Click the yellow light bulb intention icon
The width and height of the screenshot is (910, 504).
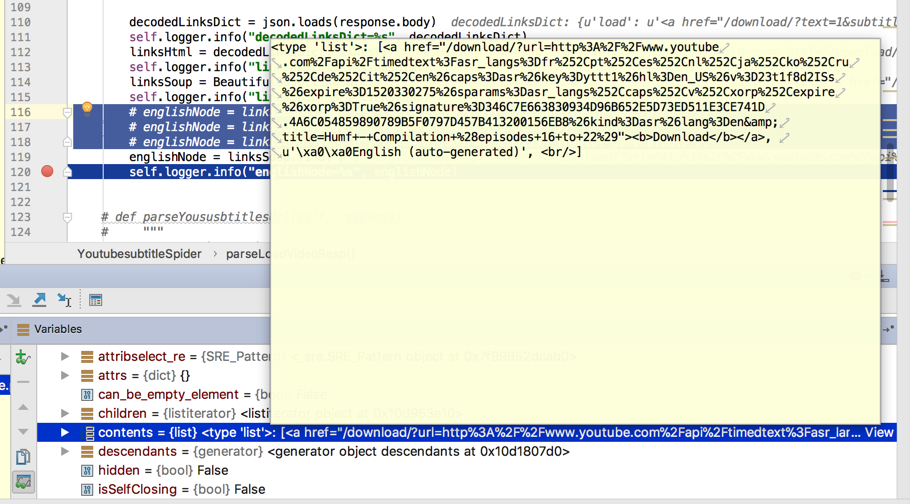(x=87, y=108)
